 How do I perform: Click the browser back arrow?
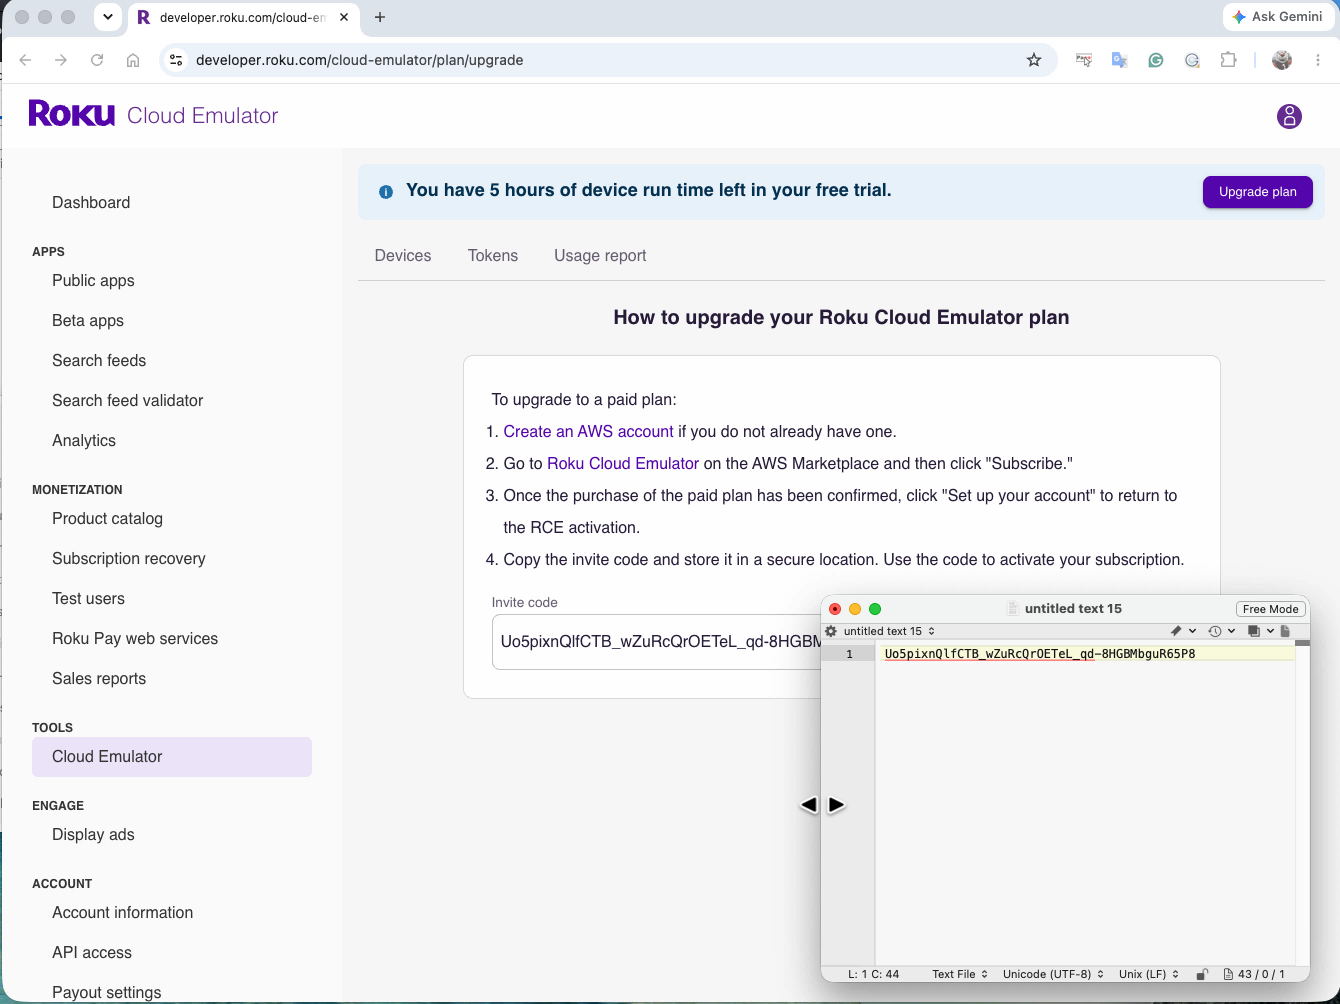tap(26, 60)
